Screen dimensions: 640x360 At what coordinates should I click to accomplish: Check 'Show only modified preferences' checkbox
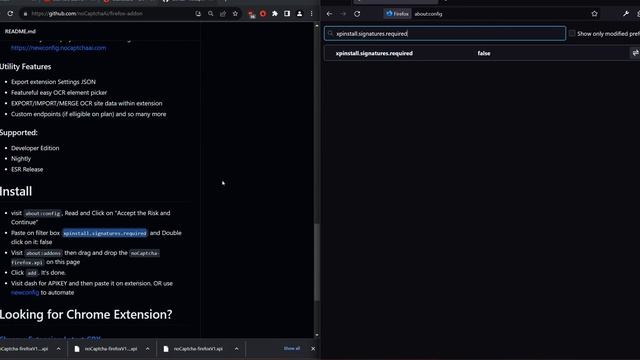(x=572, y=33)
